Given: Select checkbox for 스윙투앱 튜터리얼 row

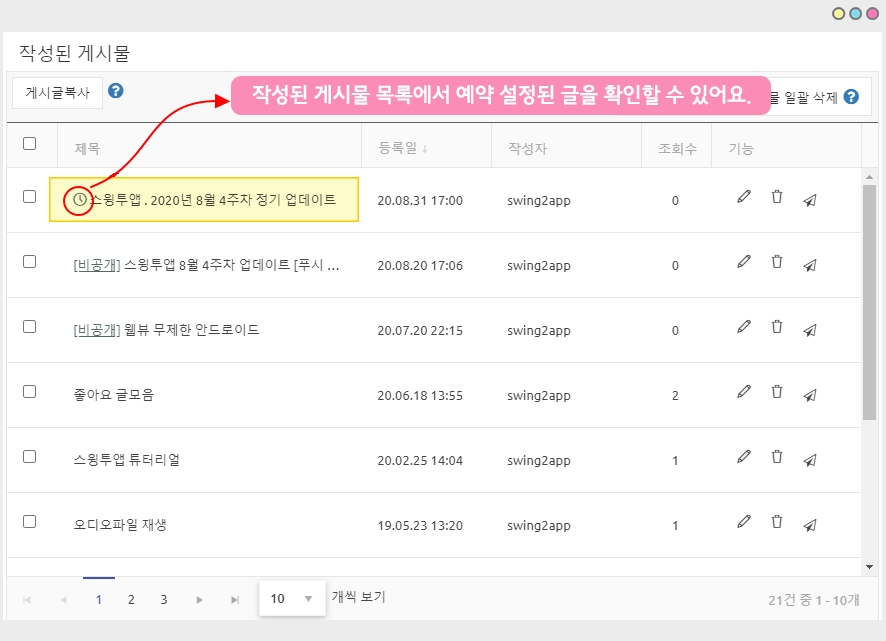Looking at the screenshot, I should [x=29, y=457].
